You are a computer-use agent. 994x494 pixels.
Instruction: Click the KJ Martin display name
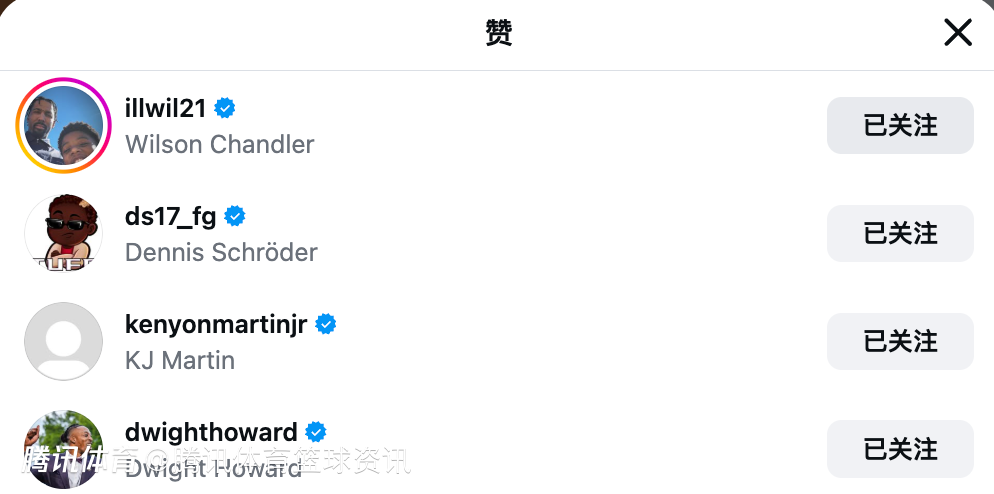(x=180, y=360)
